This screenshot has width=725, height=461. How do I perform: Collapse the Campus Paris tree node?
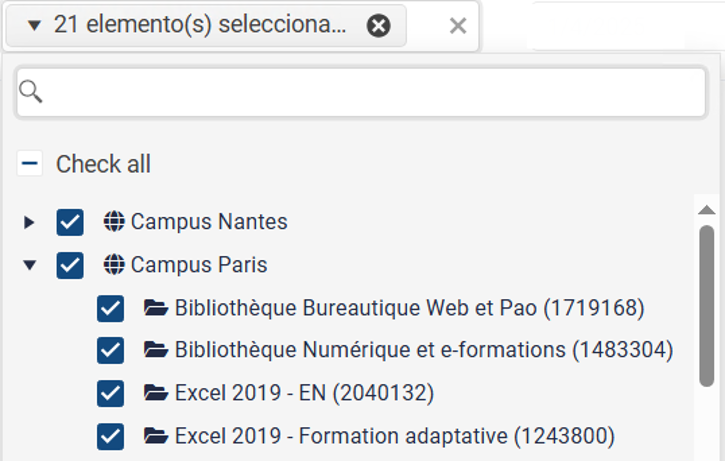click(x=30, y=265)
